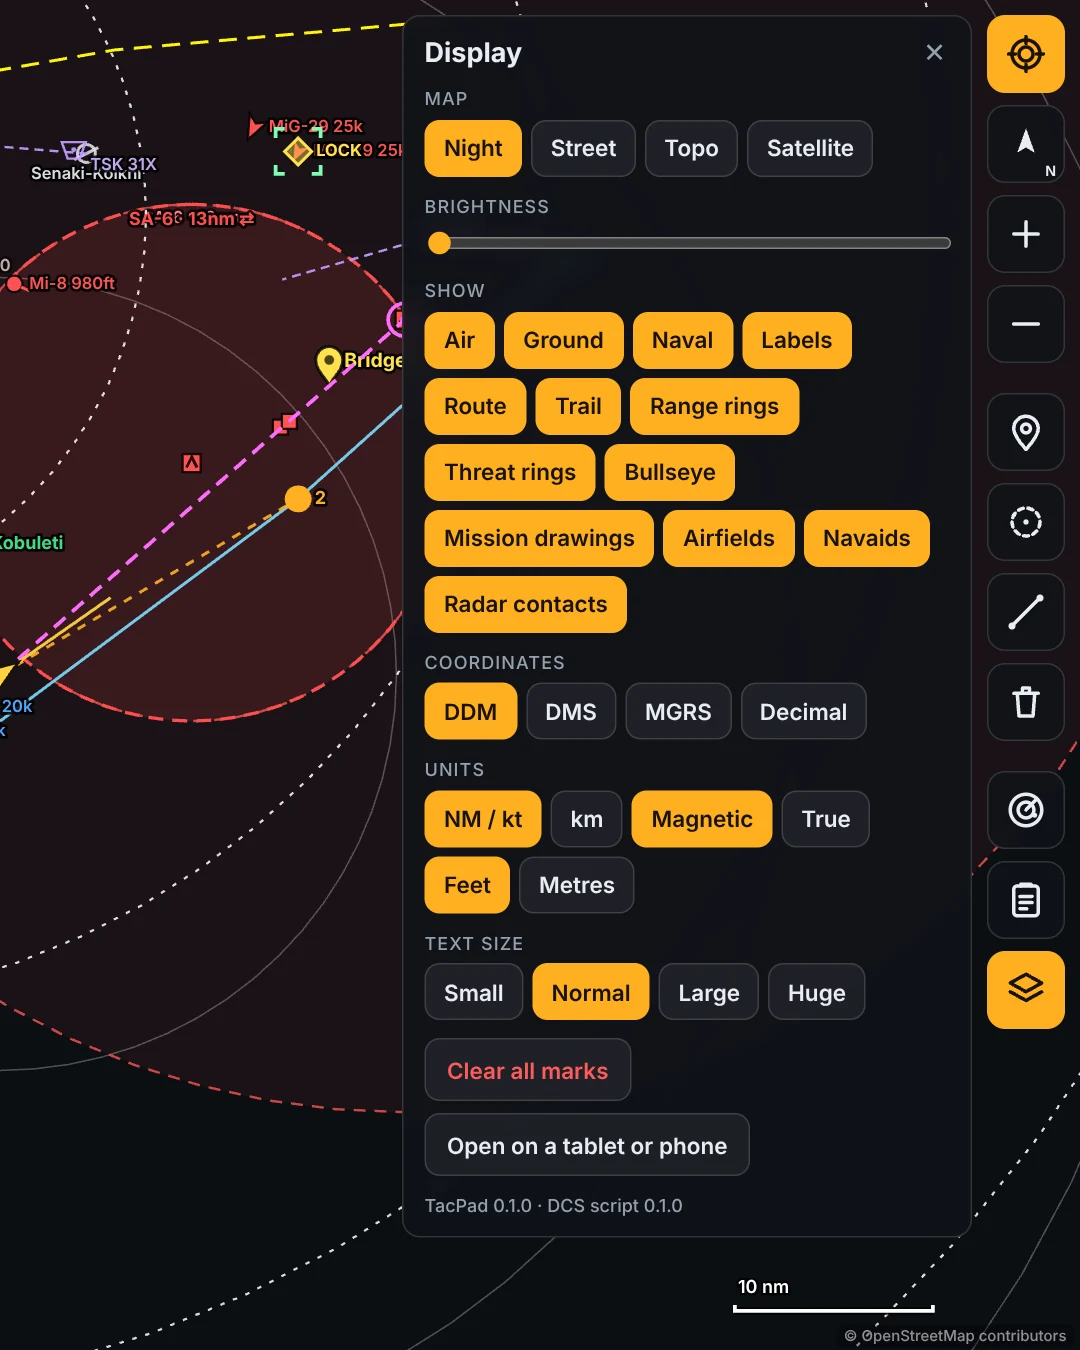This screenshot has width=1080, height=1350.
Task: Toggle Labels visibility
Action: (797, 340)
